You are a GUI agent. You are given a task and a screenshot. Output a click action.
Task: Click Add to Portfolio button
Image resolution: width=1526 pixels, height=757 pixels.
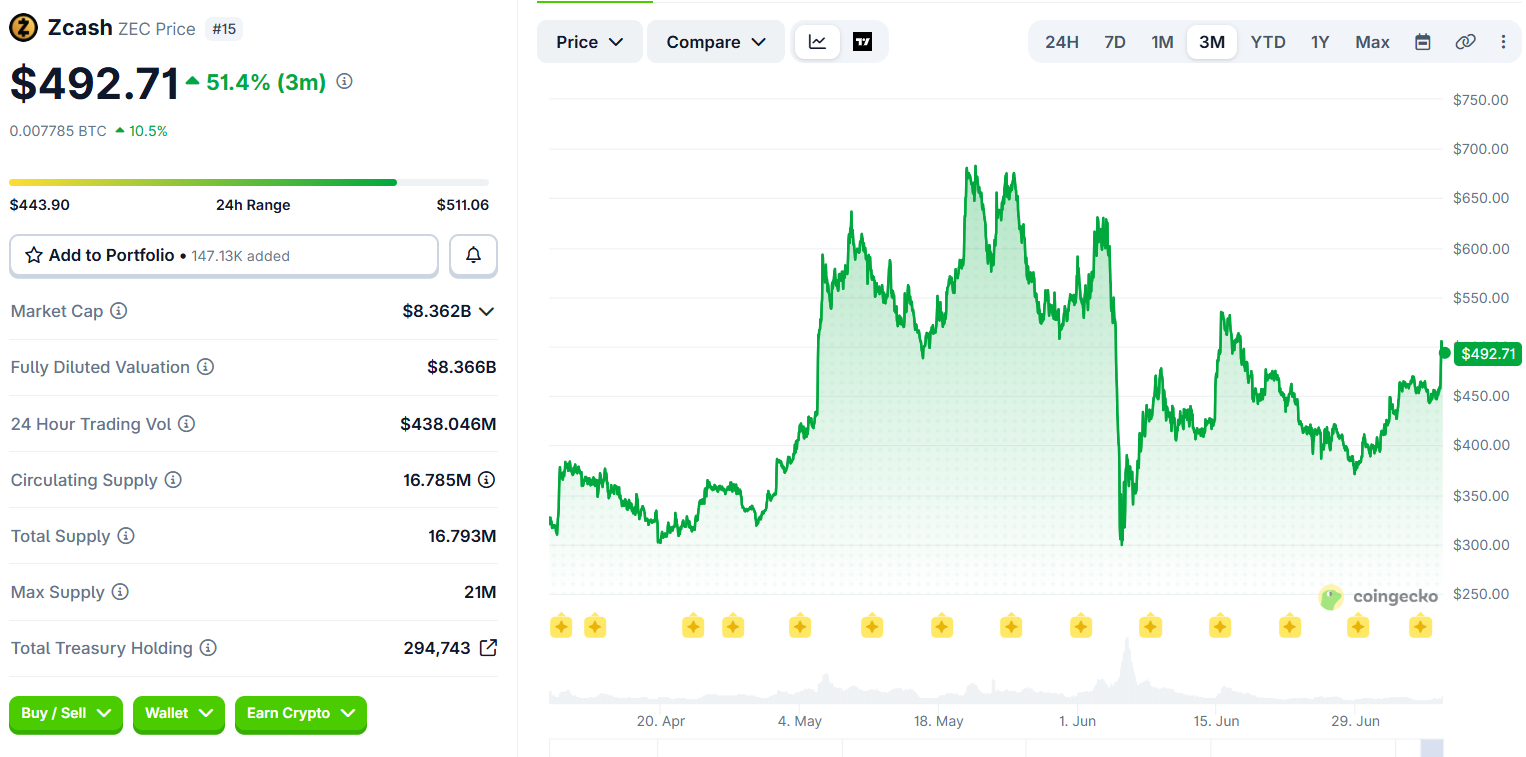[224, 256]
